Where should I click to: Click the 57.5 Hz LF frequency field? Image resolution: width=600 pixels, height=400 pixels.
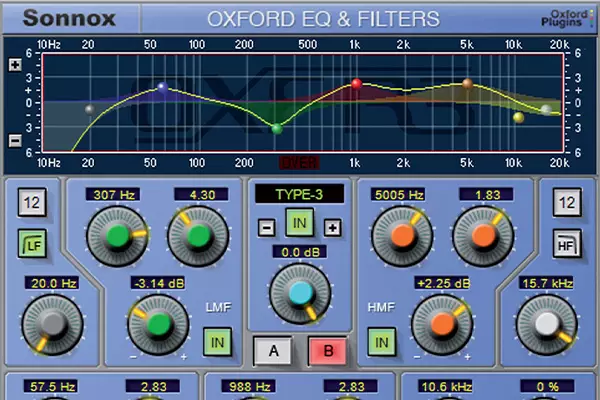point(51,387)
